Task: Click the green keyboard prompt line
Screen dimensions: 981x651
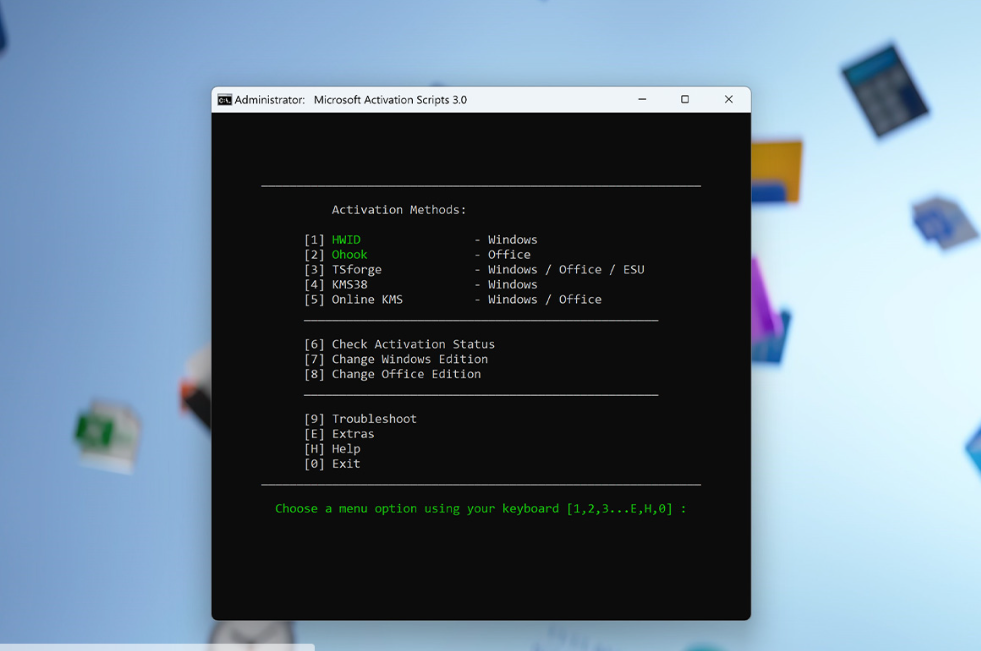Action: click(x=480, y=509)
